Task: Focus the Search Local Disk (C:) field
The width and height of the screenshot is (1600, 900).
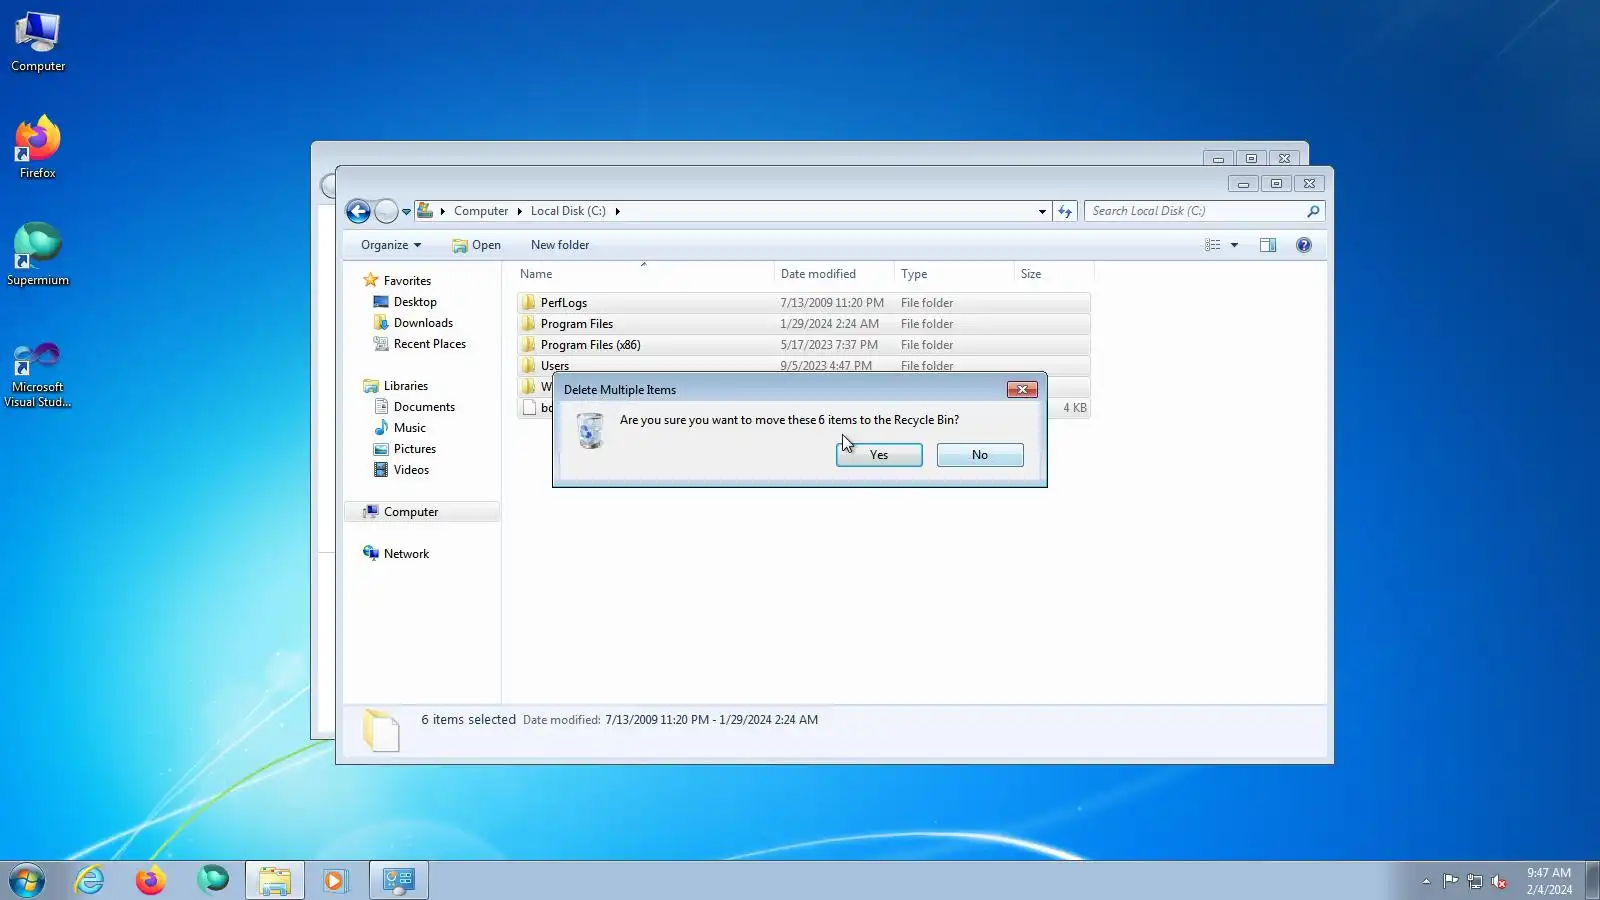Action: 1195,211
